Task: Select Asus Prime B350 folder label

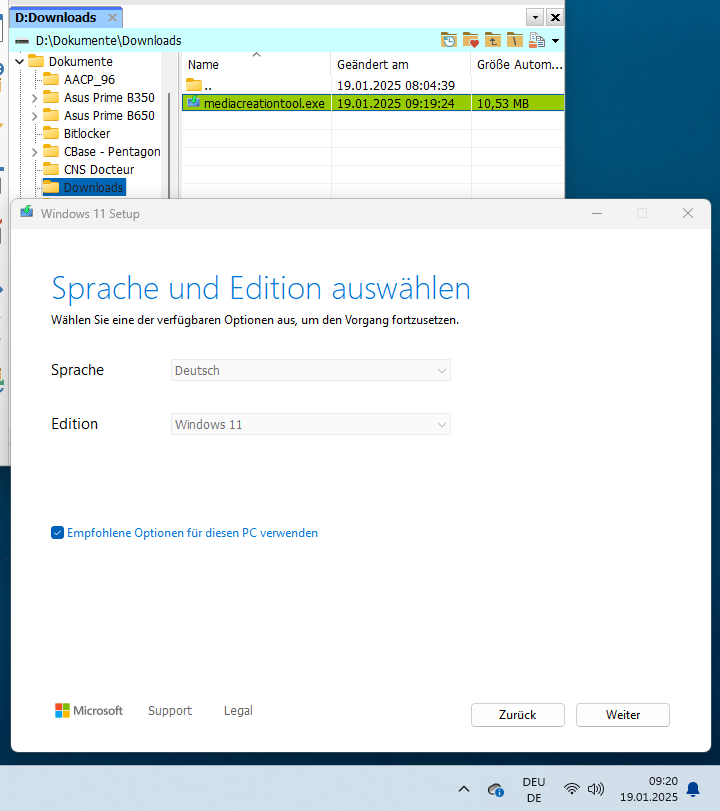Action: point(109,98)
